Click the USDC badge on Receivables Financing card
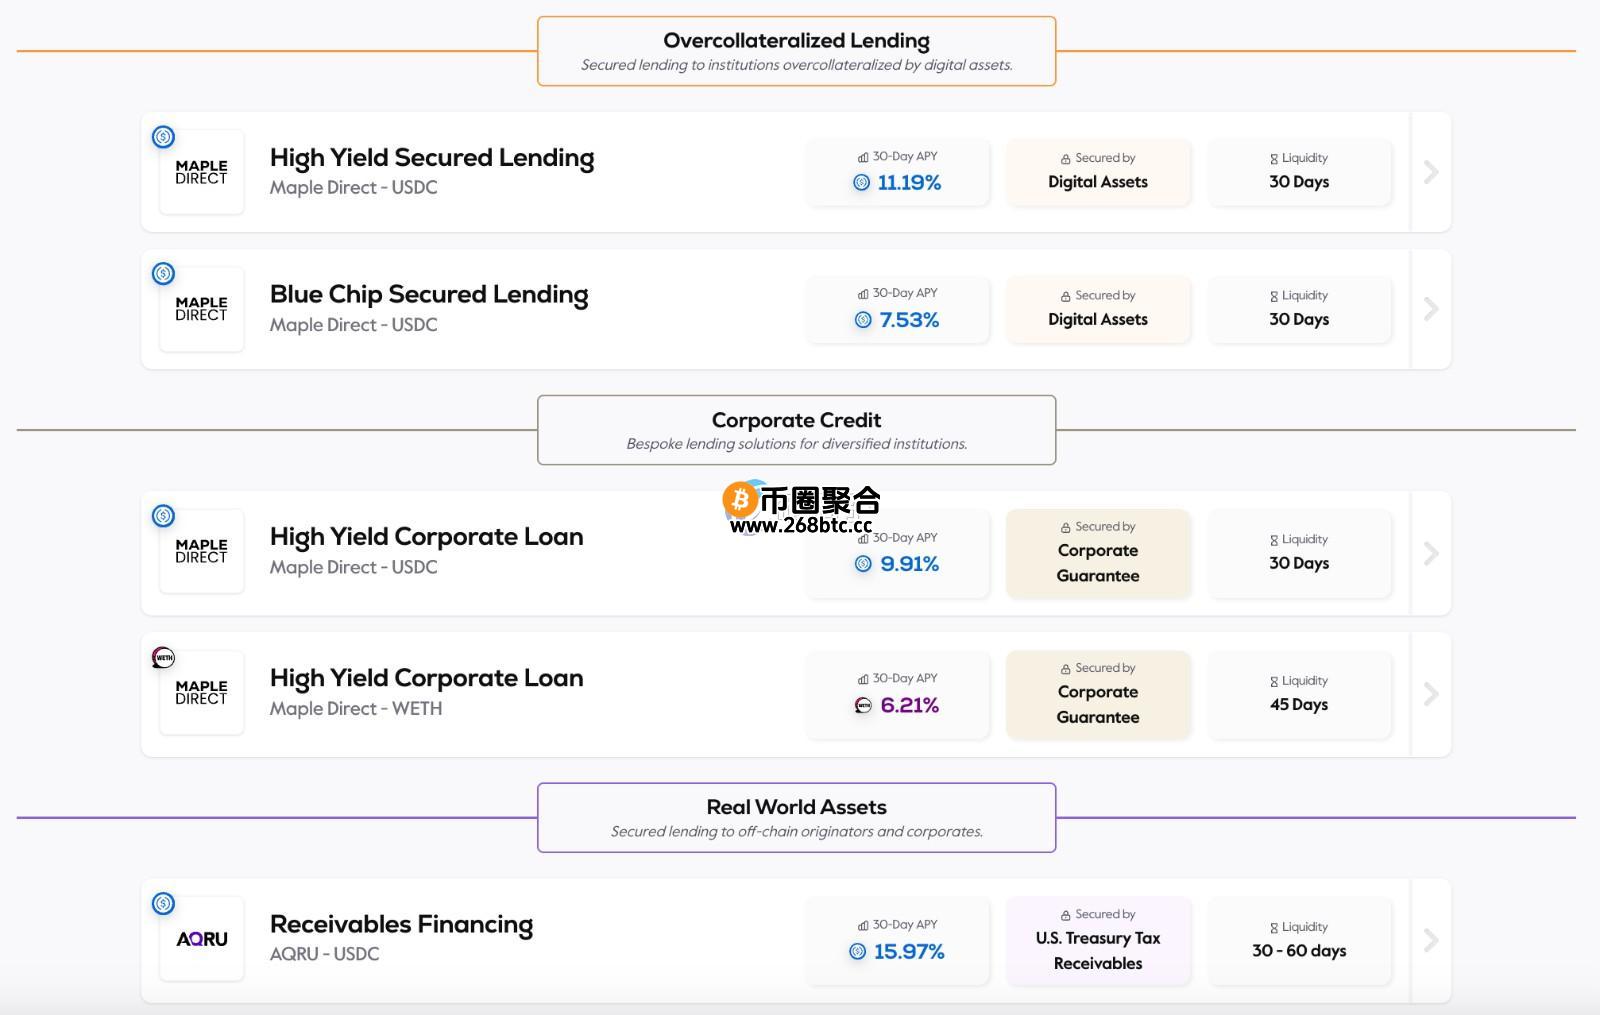The image size is (1600, 1015). click(163, 904)
